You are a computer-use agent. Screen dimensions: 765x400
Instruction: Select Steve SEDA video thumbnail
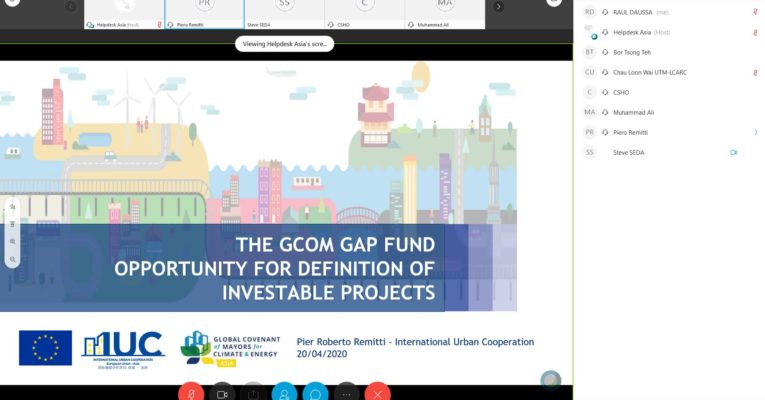[285, 14]
